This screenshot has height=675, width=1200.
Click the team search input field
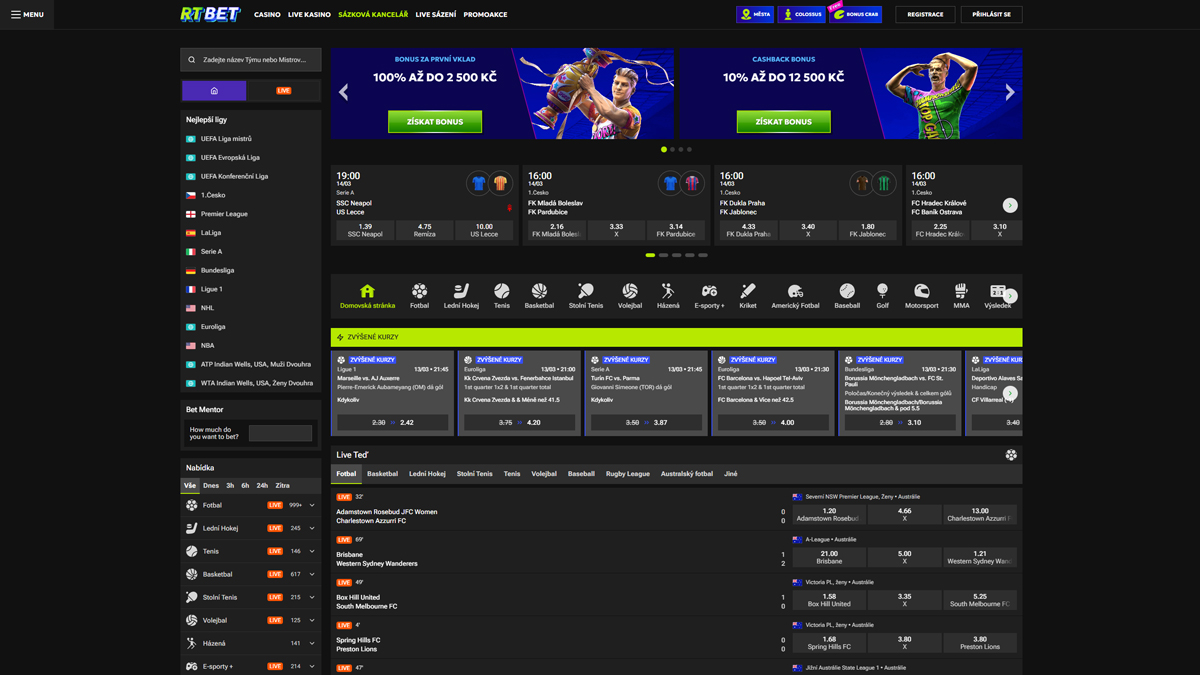click(x=258, y=60)
